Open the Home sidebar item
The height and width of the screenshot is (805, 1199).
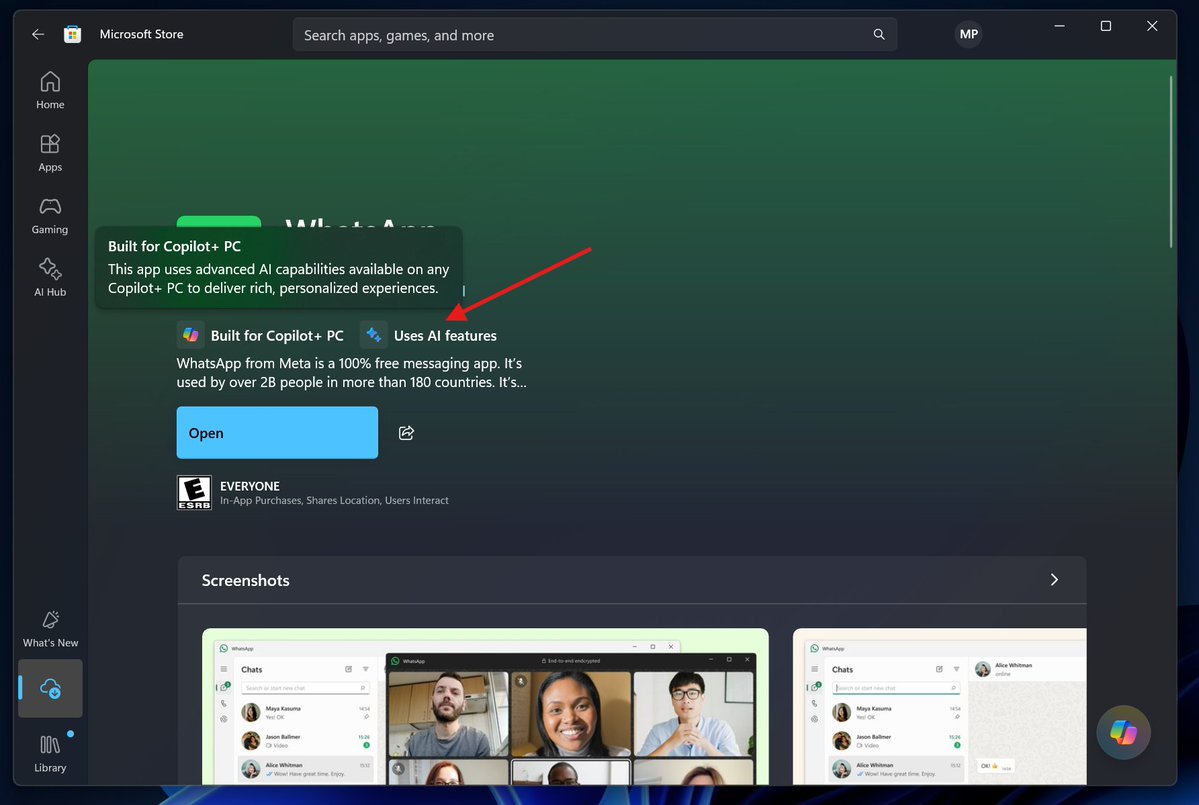tap(50, 90)
